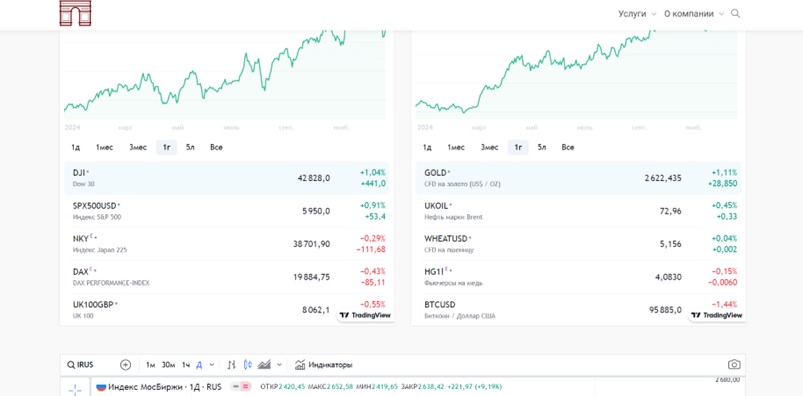Click the company arch logo

75,13
